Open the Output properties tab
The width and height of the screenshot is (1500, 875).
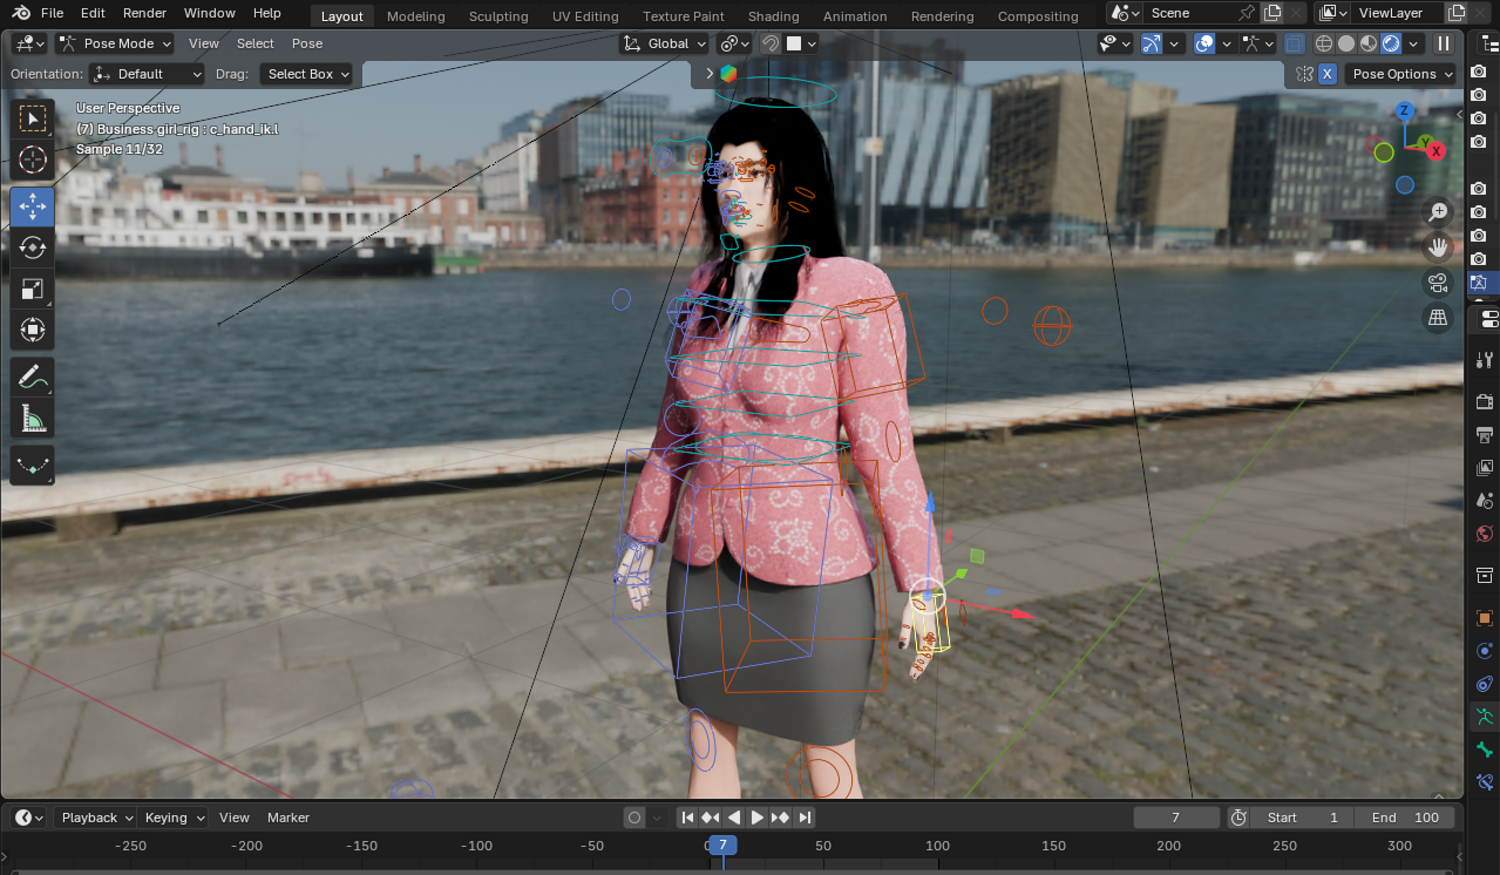pyautogui.click(x=1485, y=435)
